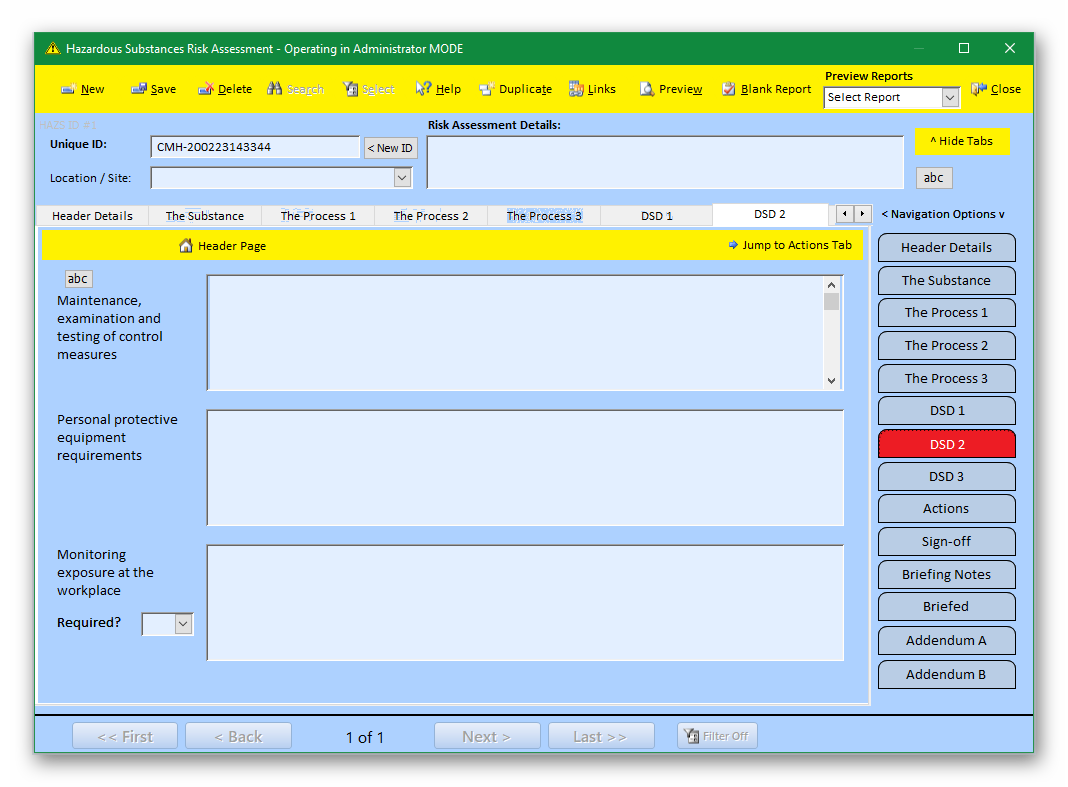Maximize the Risk Assessment window

(964, 48)
